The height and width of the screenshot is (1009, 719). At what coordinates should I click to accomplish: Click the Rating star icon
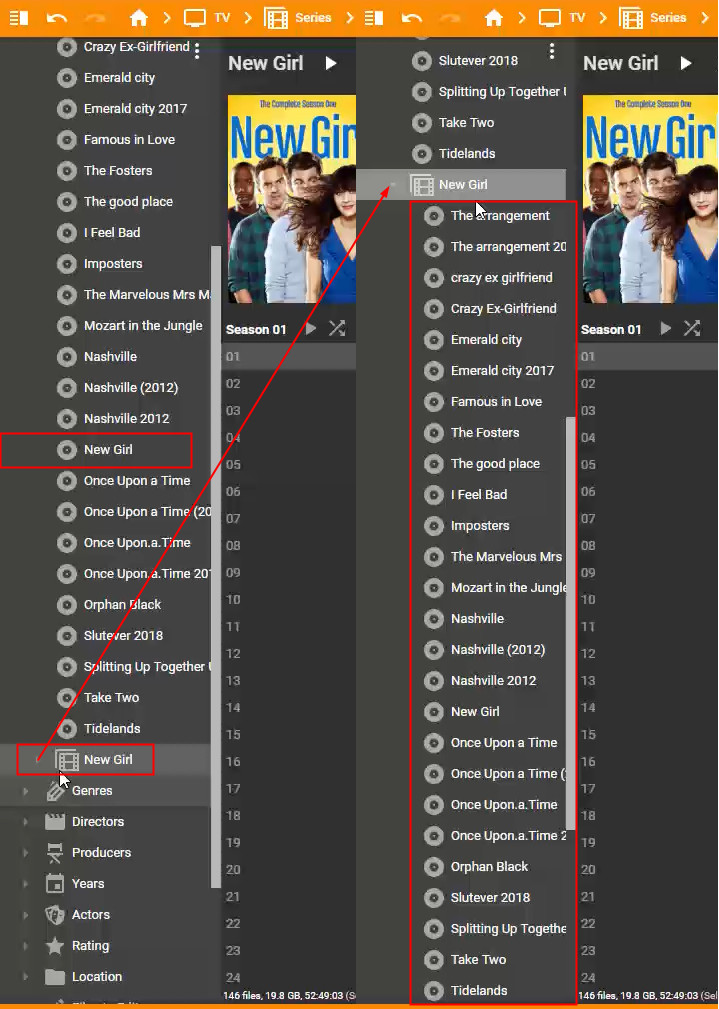[55, 946]
